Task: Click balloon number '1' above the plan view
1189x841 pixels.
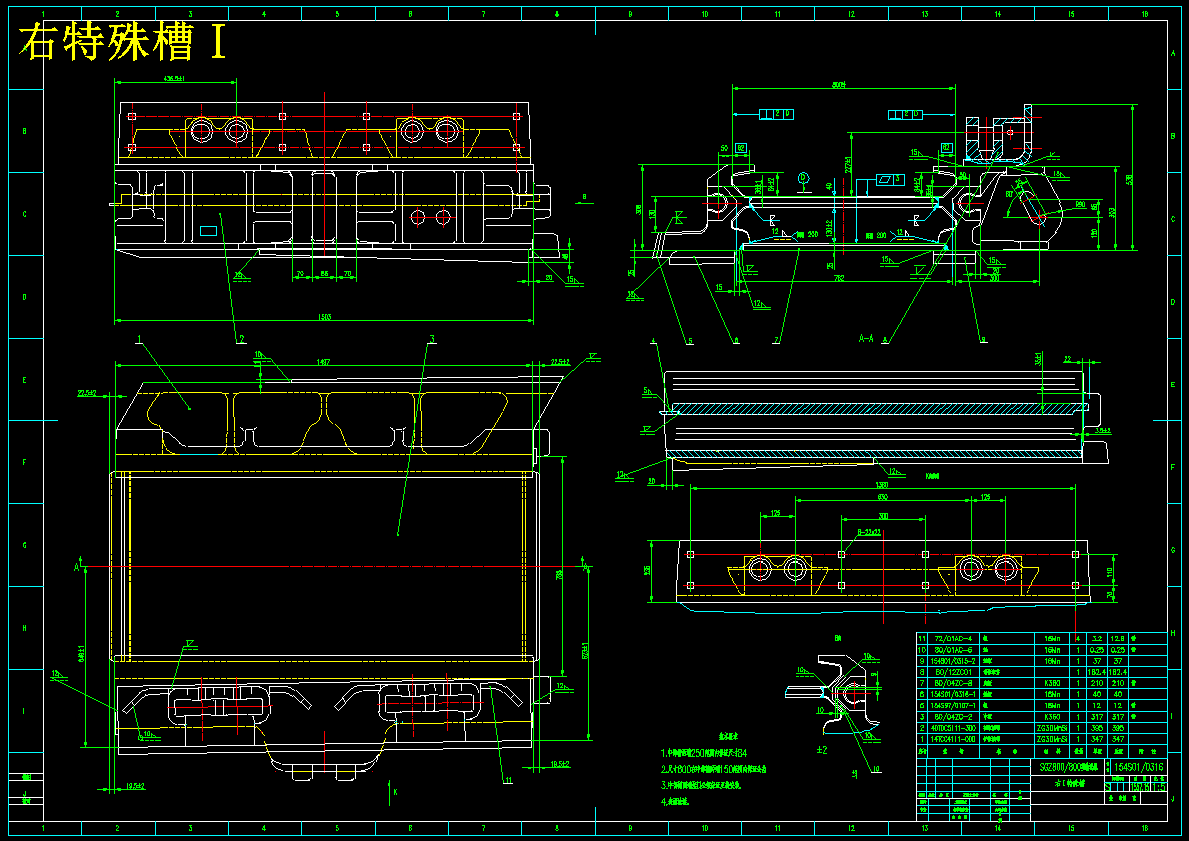Action: (140, 338)
